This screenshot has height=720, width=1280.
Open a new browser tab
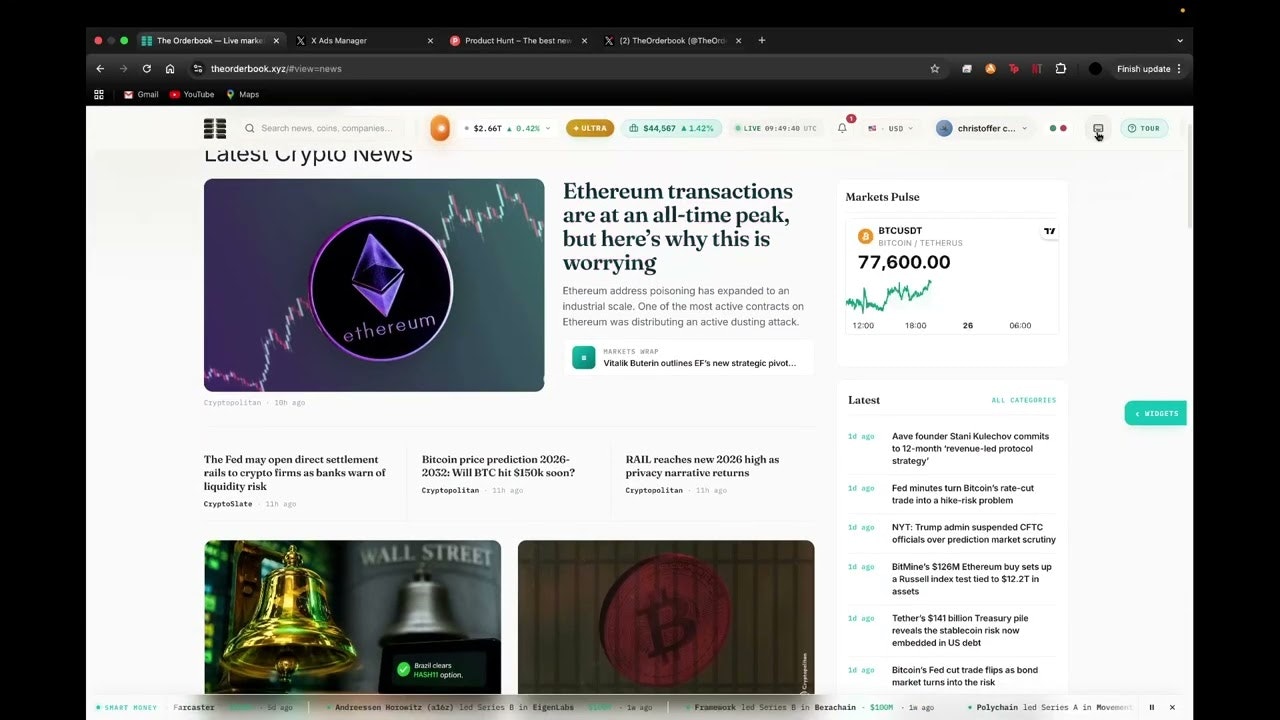coord(762,40)
